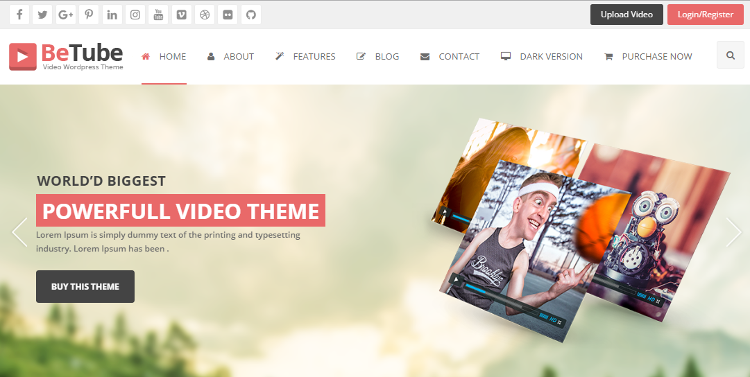Open the Features menu item
This screenshot has width=750, height=377.
point(306,56)
